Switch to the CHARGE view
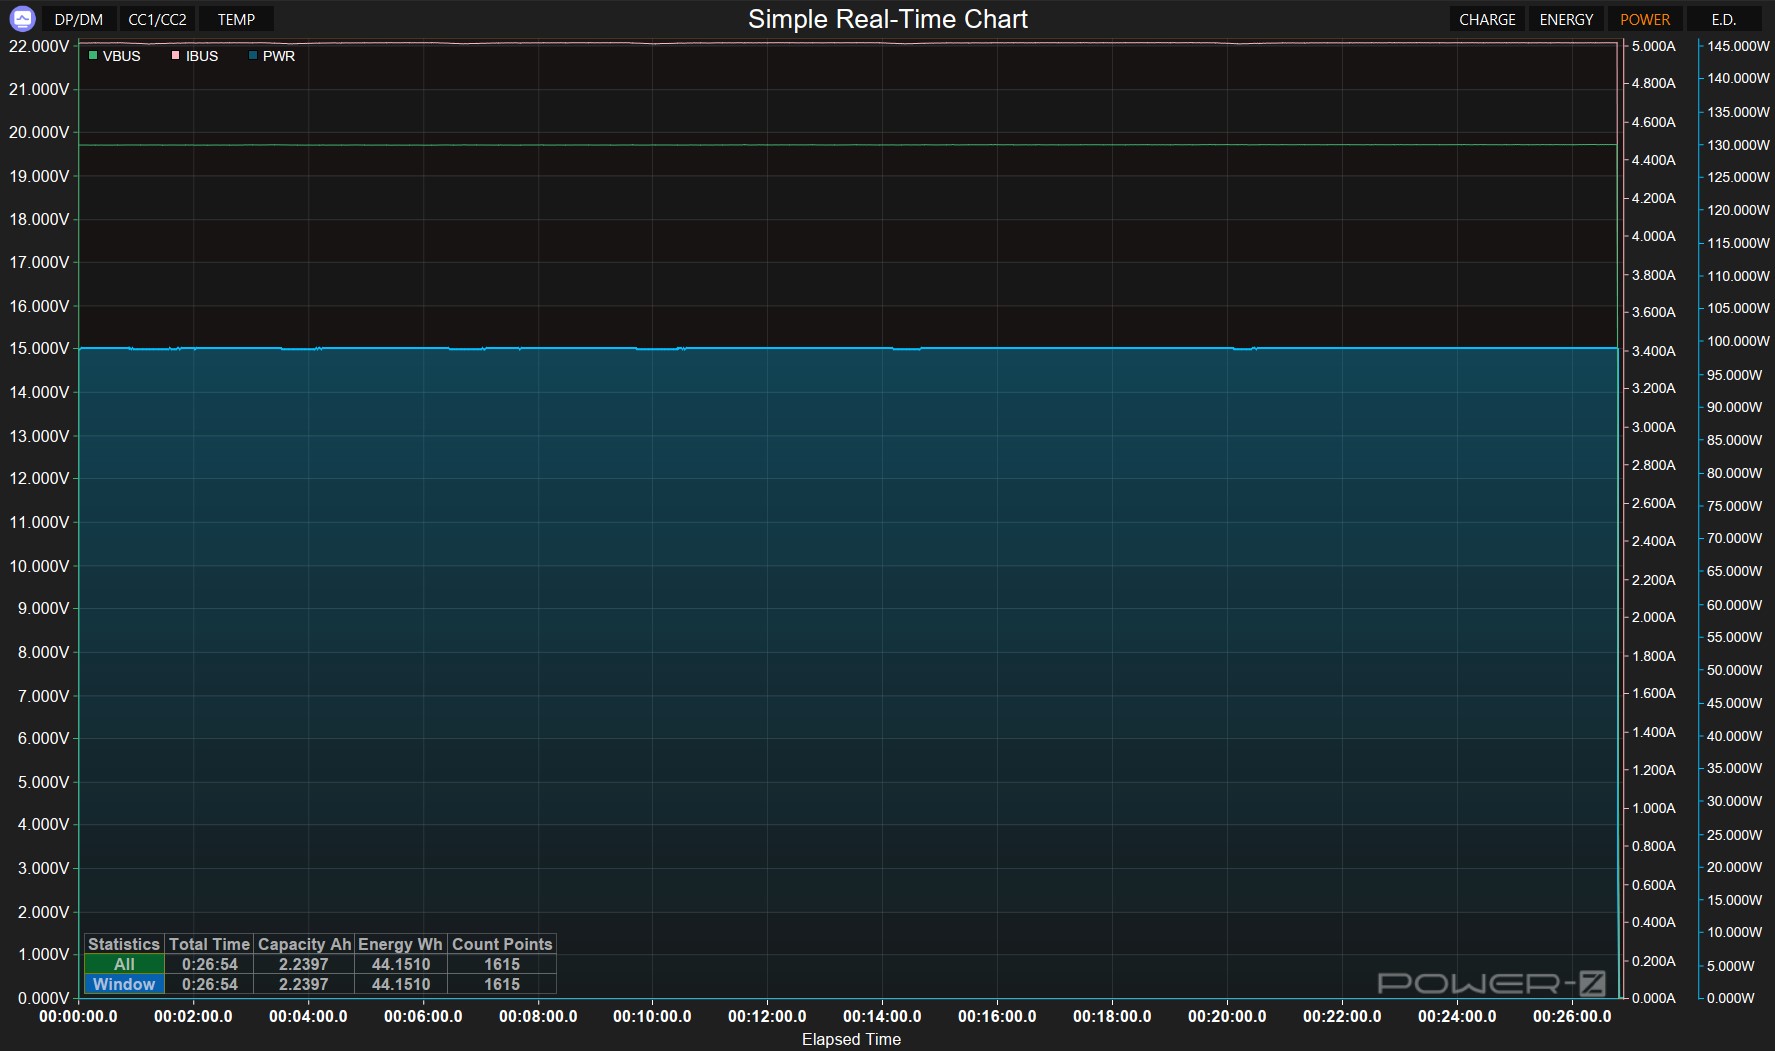This screenshot has width=1775, height=1051. [1486, 20]
